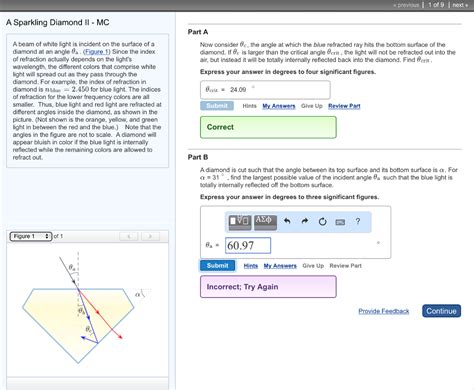
Task: Click Give Up in Part A
Action: click(312, 106)
